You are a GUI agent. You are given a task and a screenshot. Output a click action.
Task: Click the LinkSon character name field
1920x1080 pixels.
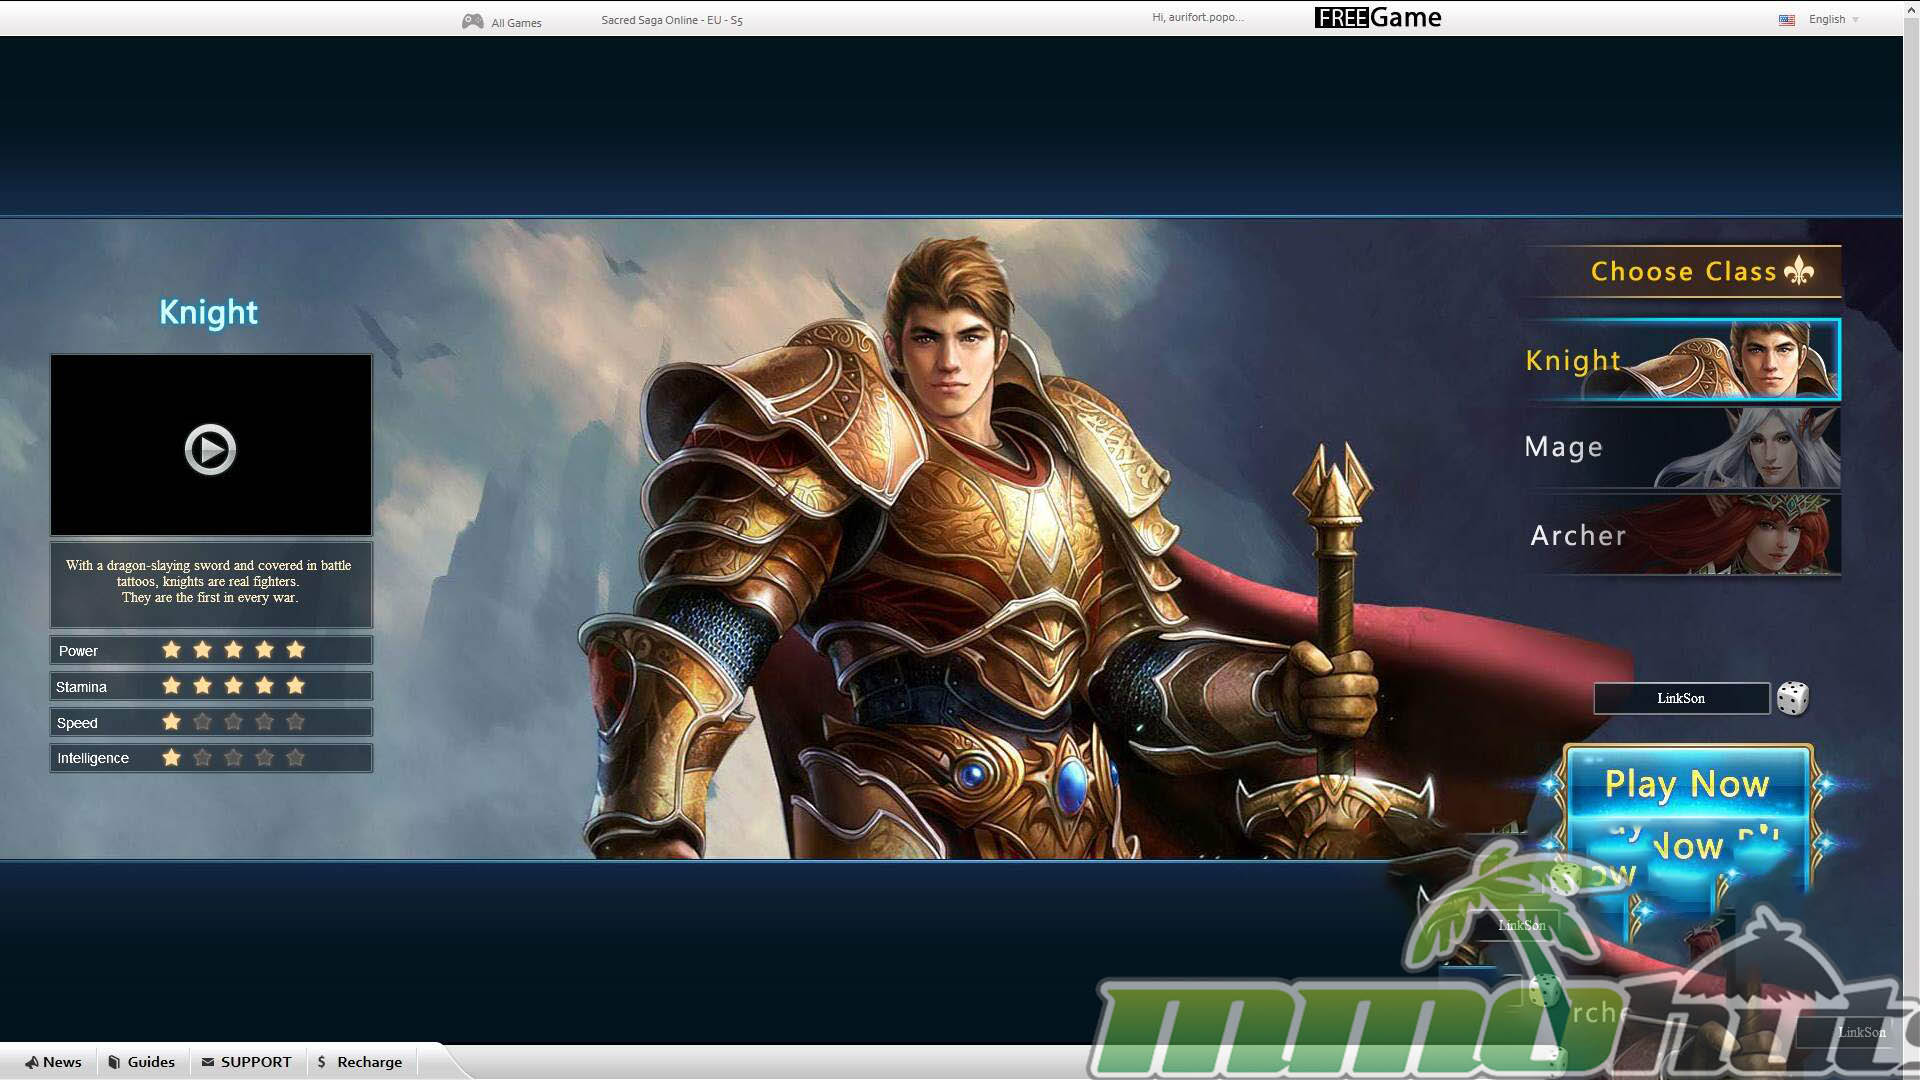coord(1680,698)
